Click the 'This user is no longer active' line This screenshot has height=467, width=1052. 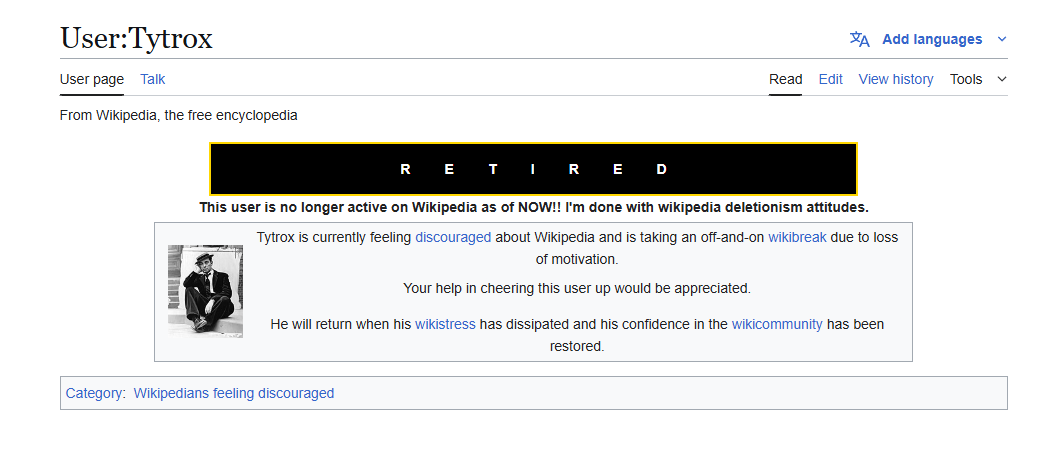pos(533,207)
